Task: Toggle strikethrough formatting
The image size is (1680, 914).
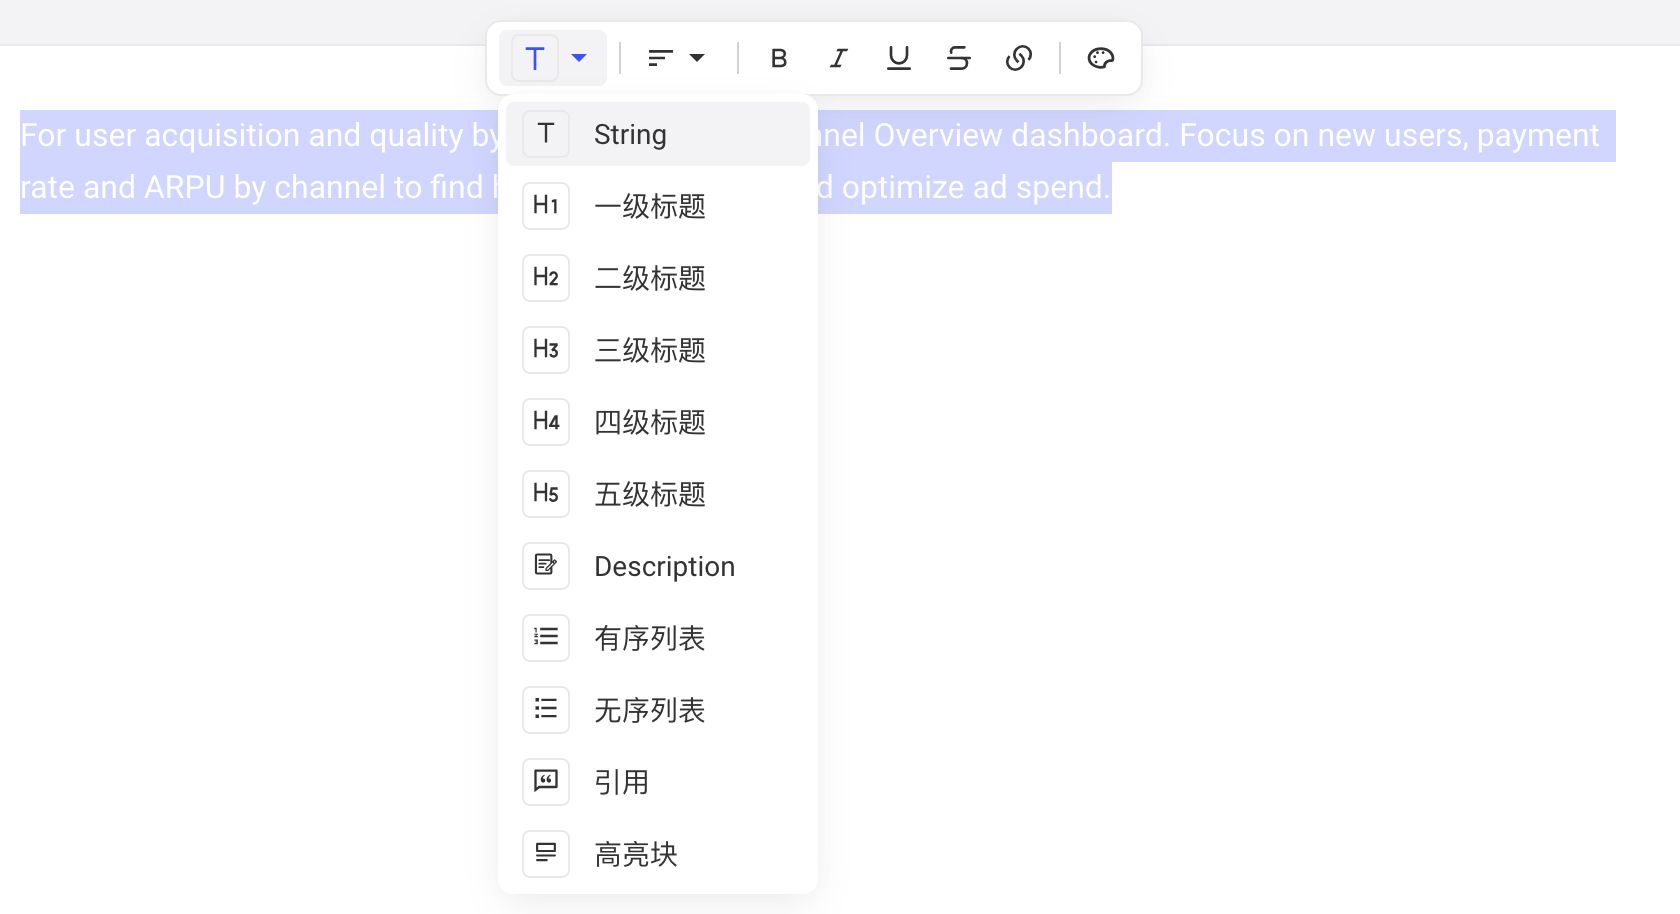Action: pos(959,58)
